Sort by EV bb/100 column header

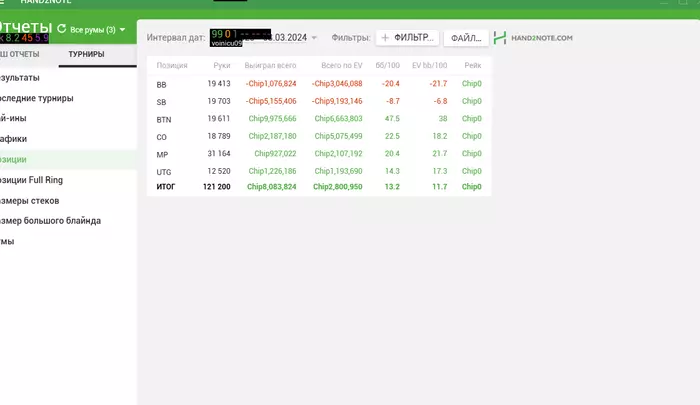click(x=429, y=66)
